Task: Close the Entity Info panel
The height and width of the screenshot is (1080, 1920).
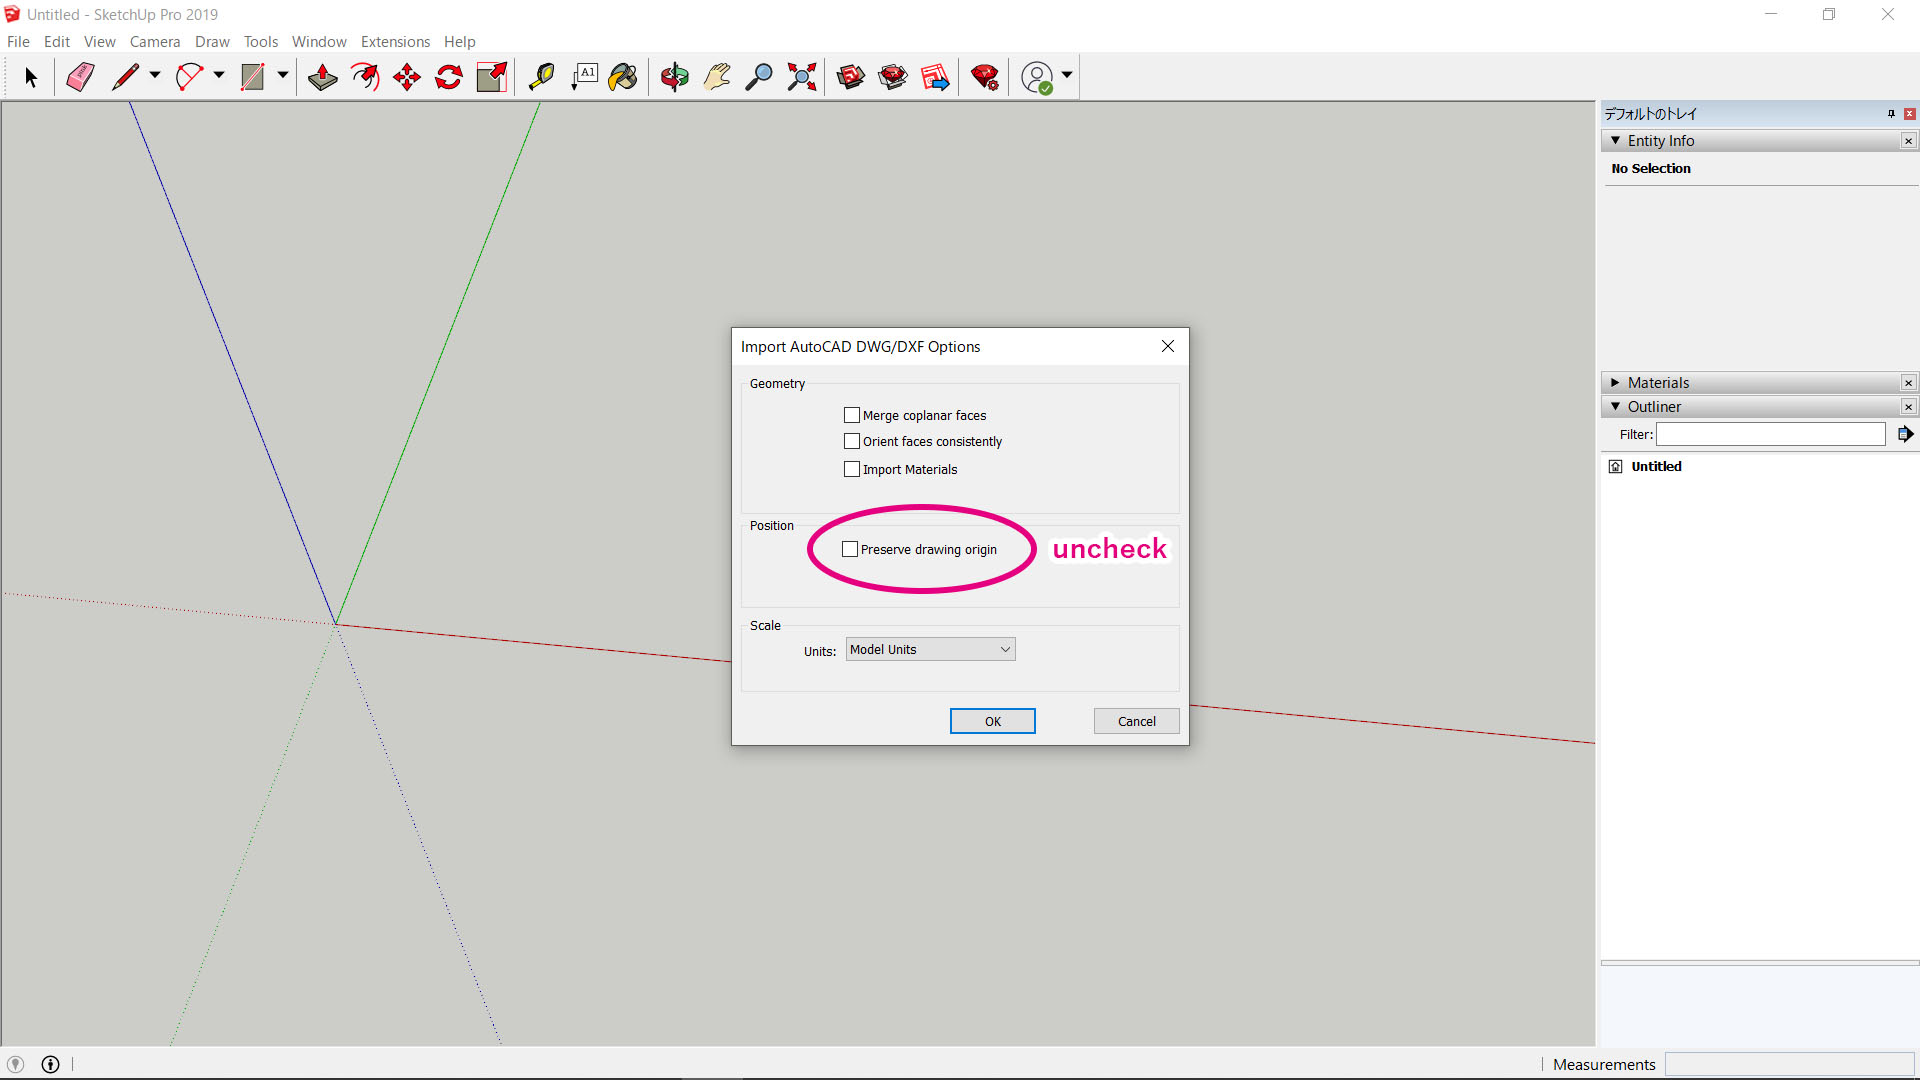Action: (1909, 141)
